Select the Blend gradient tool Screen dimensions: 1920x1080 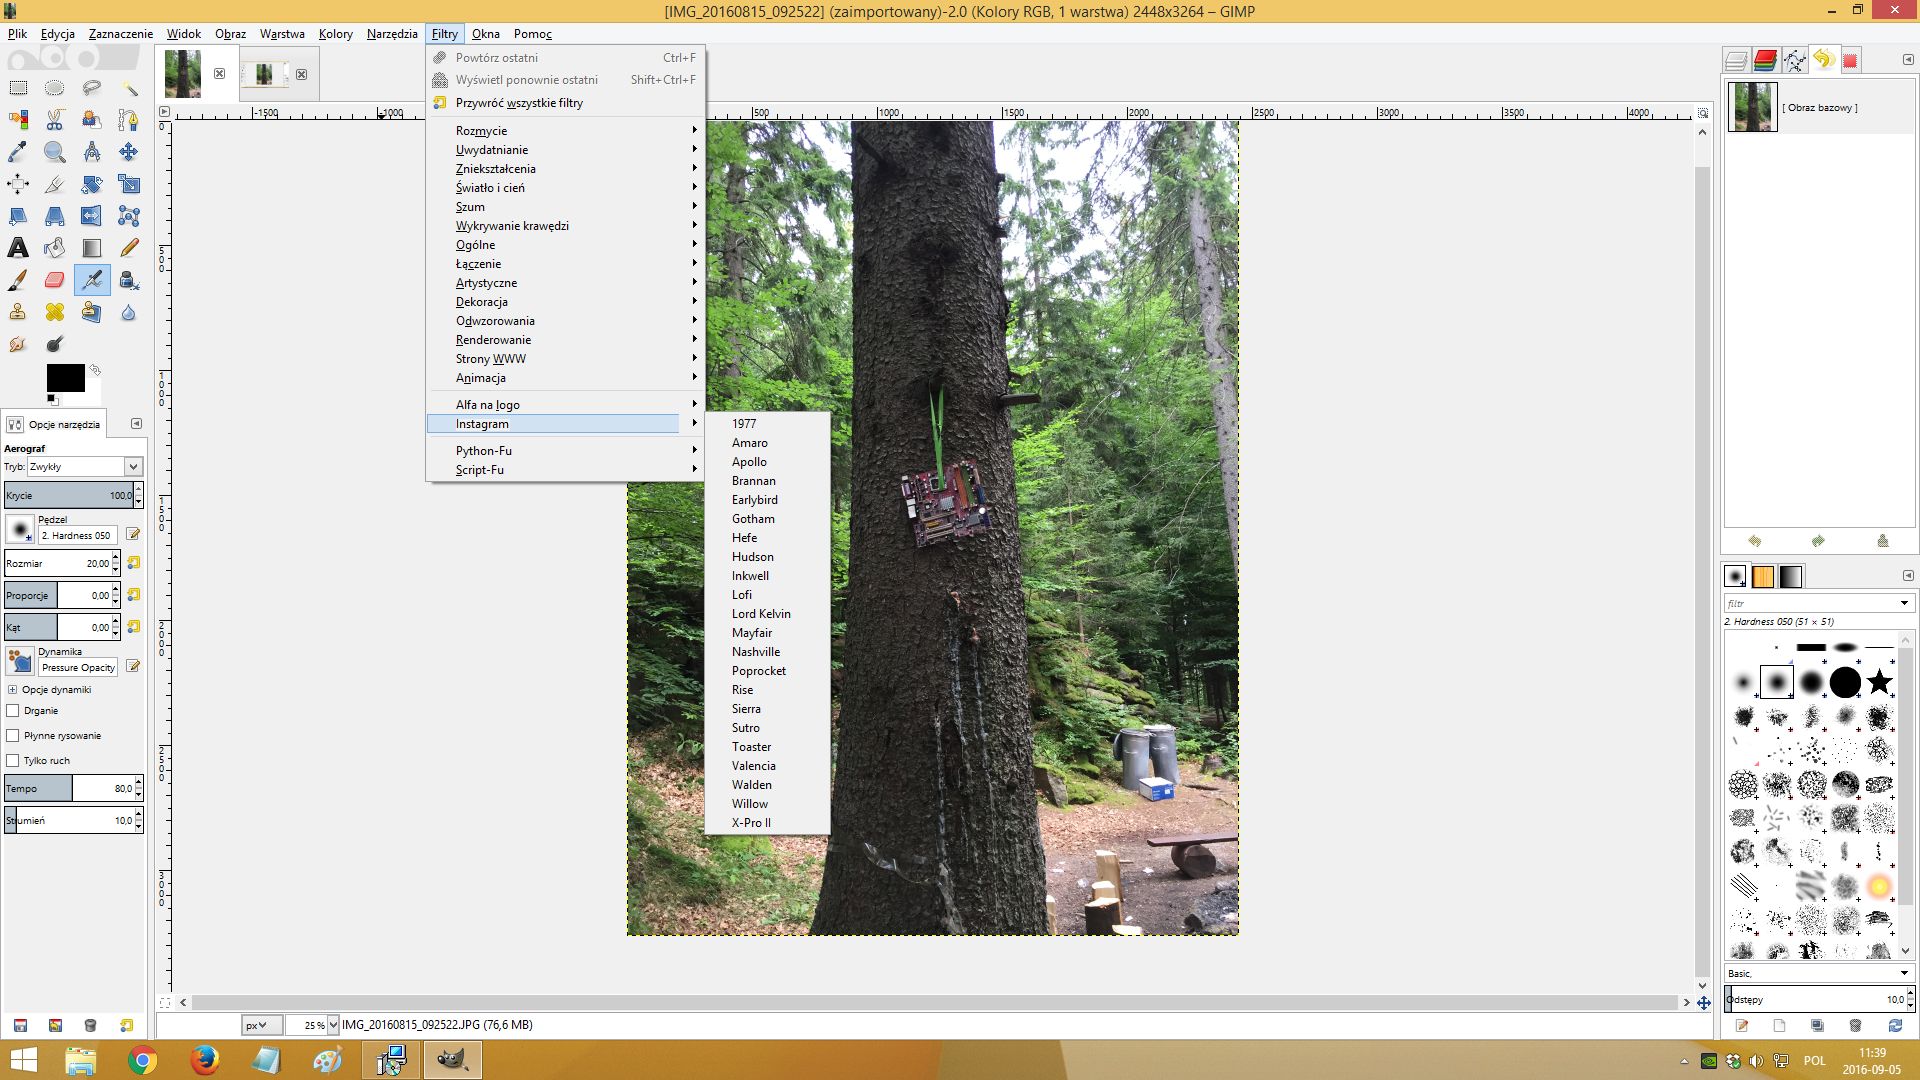[92, 248]
